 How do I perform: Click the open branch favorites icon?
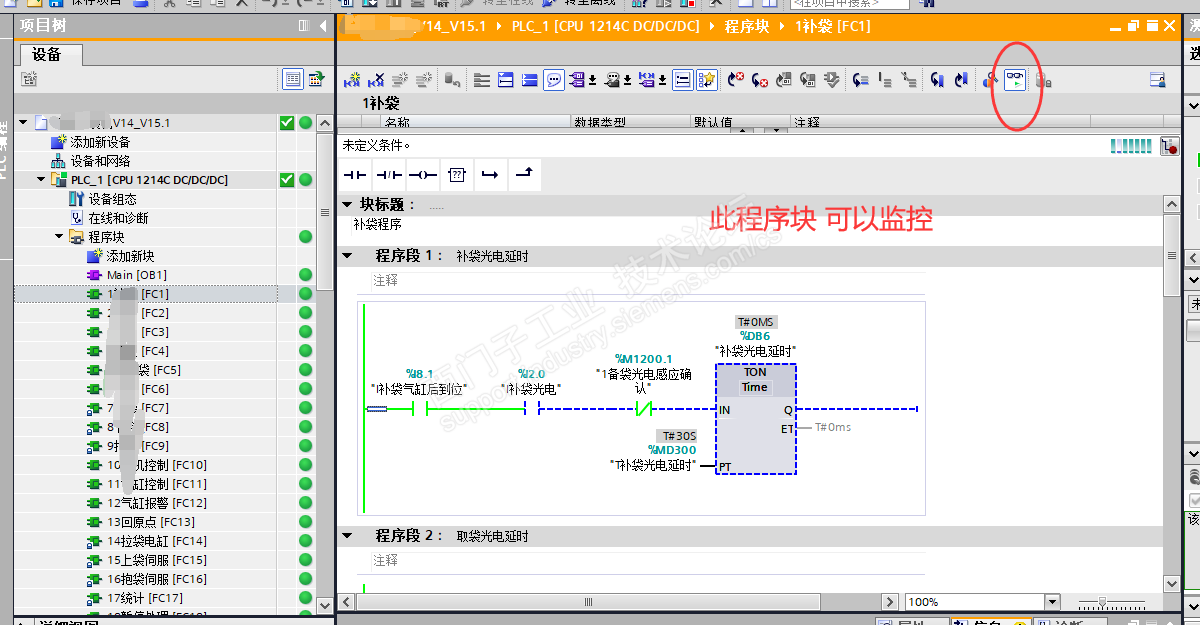tap(490, 175)
